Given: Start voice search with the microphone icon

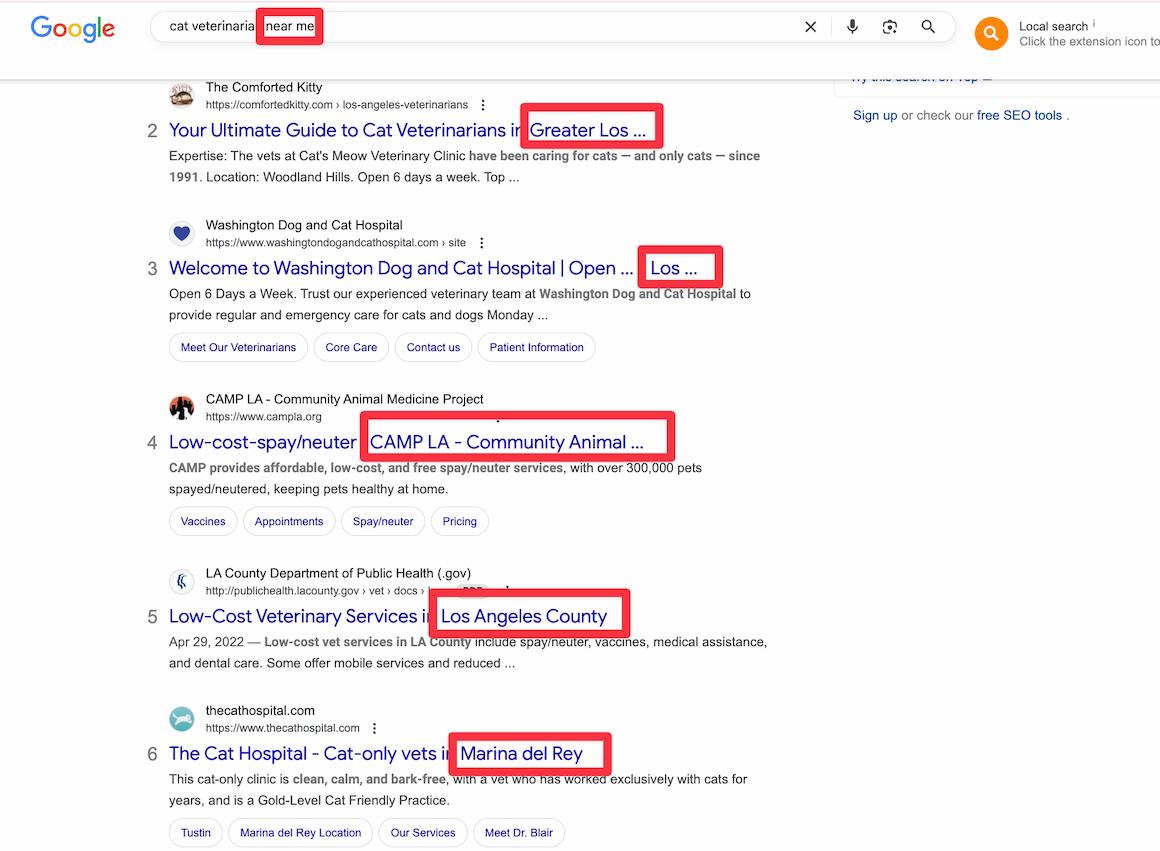Looking at the screenshot, I should click(x=852, y=27).
